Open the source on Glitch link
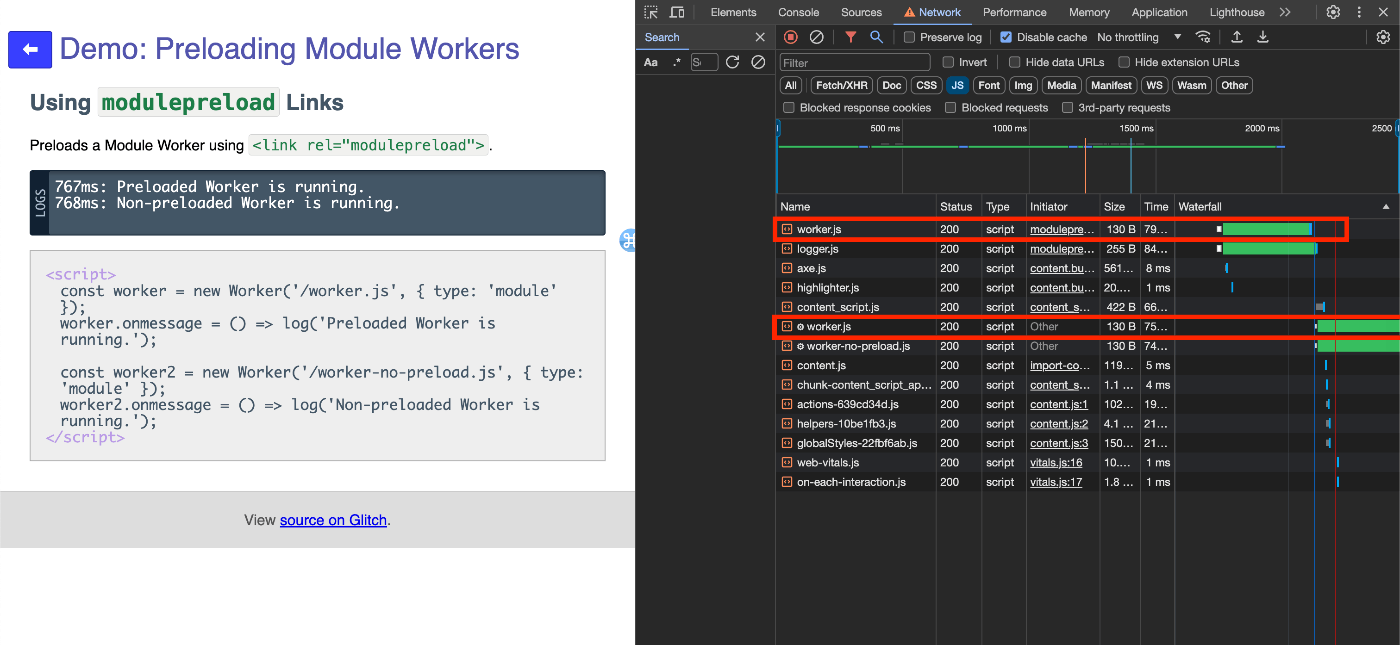Viewport: 1400px width, 645px height. click(333, 520)
